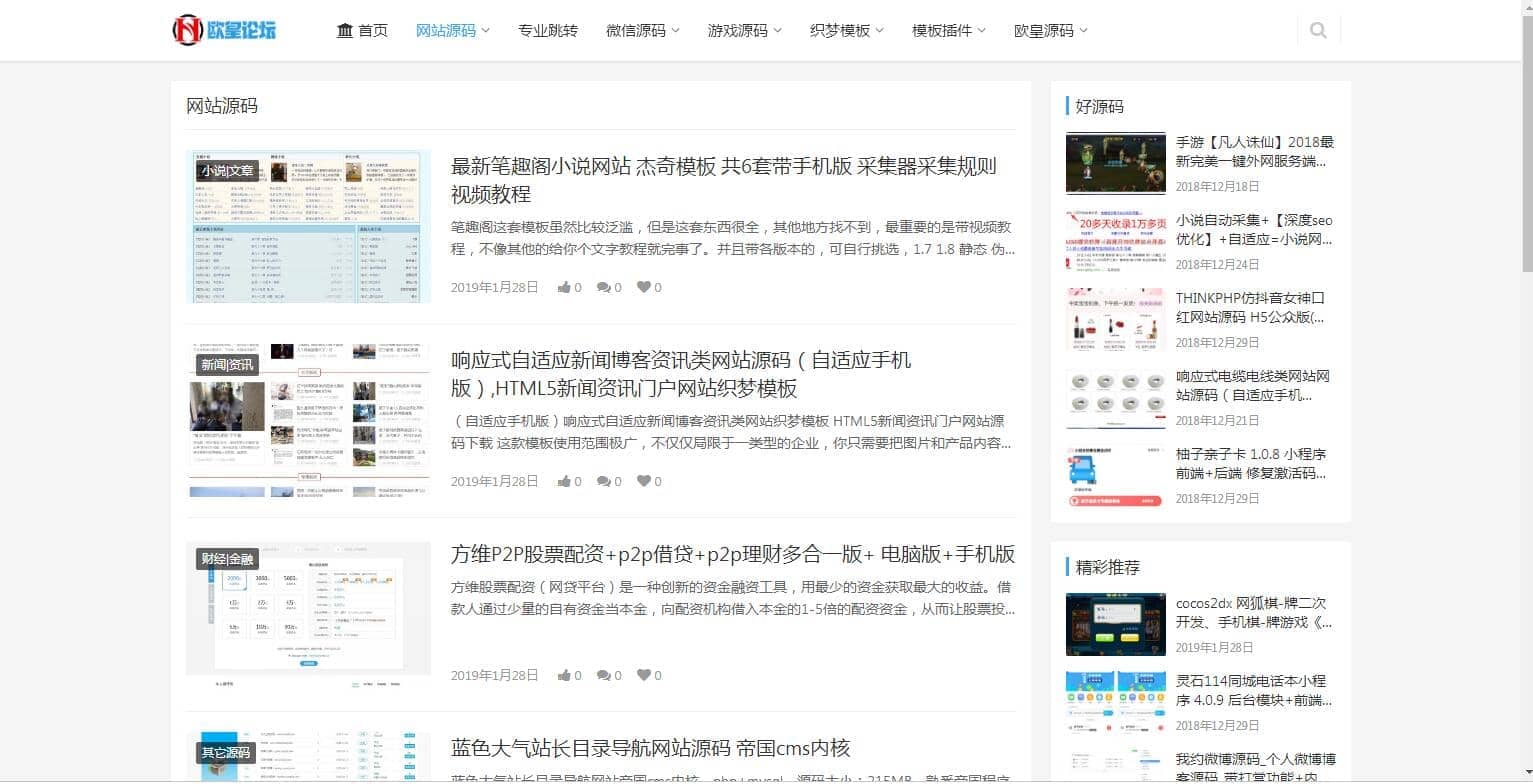This screenshot has width=1533, height=784.
Task: Click the search magnifier icon in header
Action: click(x=1317, y=31)
